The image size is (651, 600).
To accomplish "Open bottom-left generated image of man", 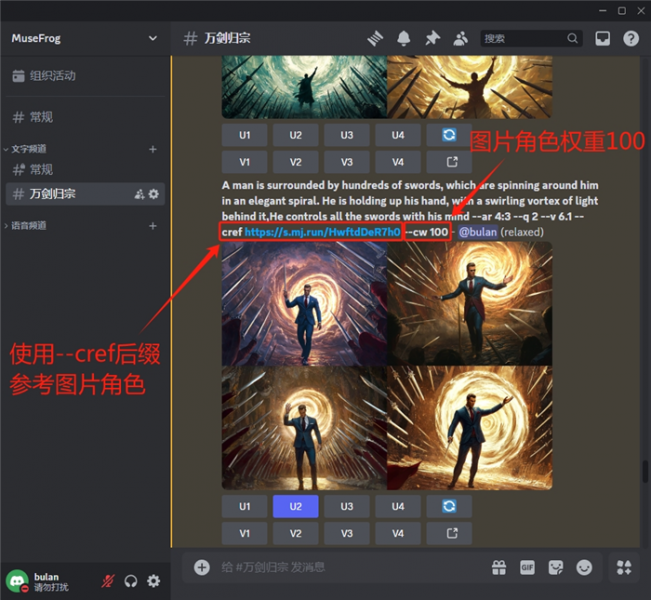I will click(x=304, y=428).
